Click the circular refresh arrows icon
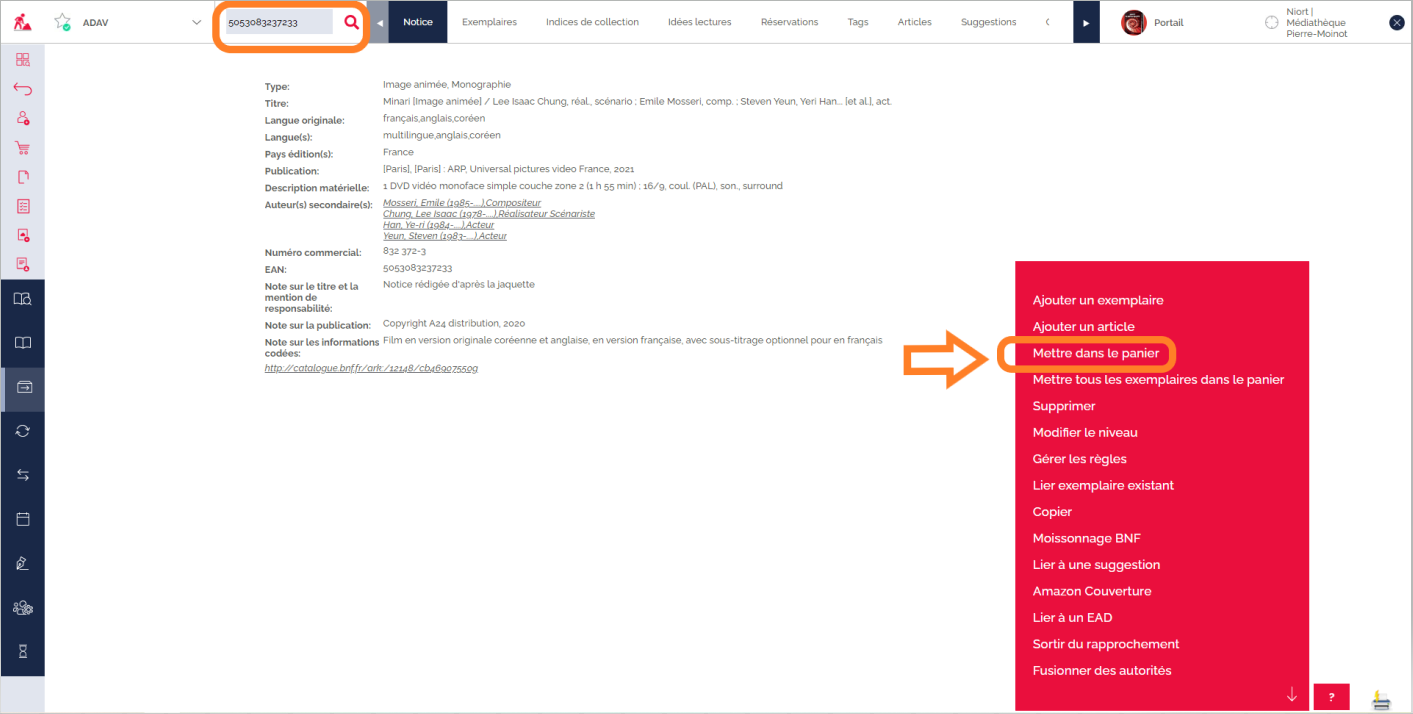 (x=22, y=431)
